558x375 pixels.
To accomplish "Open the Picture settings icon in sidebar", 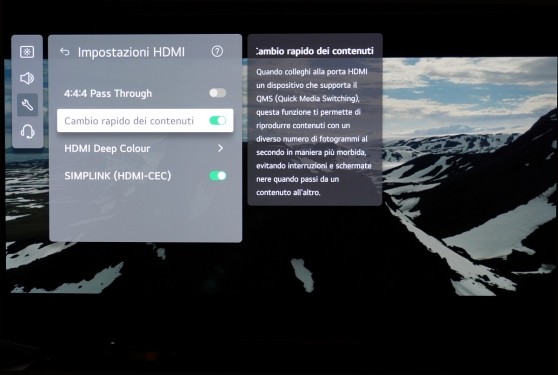I will click(27, 52).
